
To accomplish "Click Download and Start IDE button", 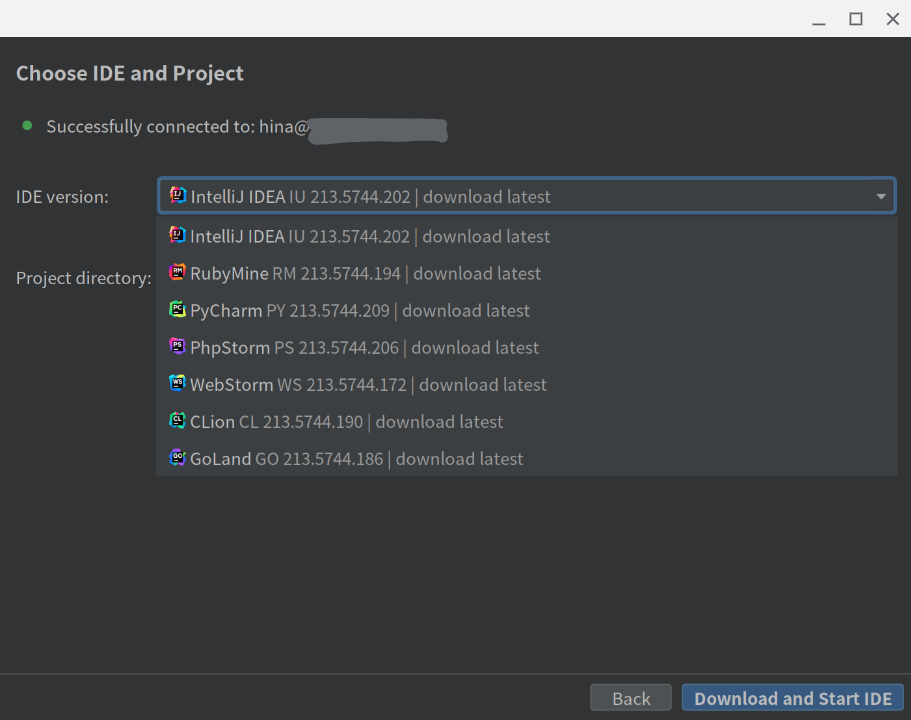I will 792,698.
